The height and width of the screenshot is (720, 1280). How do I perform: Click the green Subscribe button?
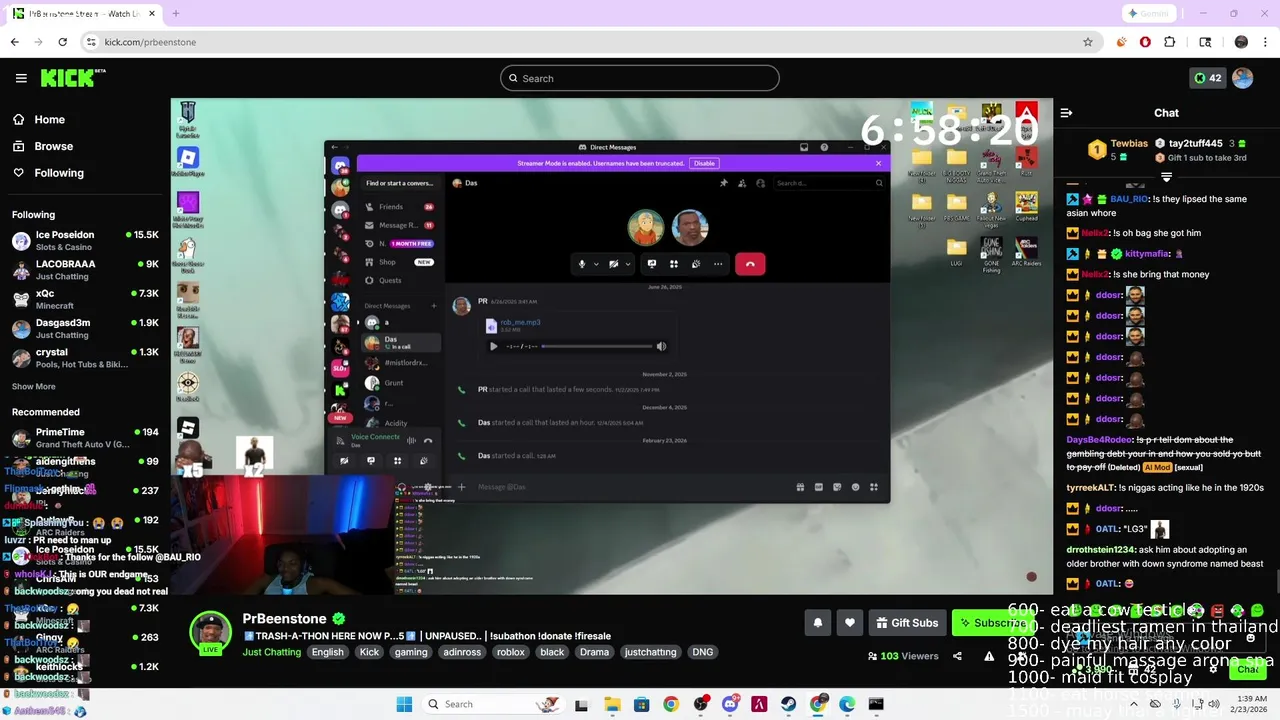coord(992,623)
